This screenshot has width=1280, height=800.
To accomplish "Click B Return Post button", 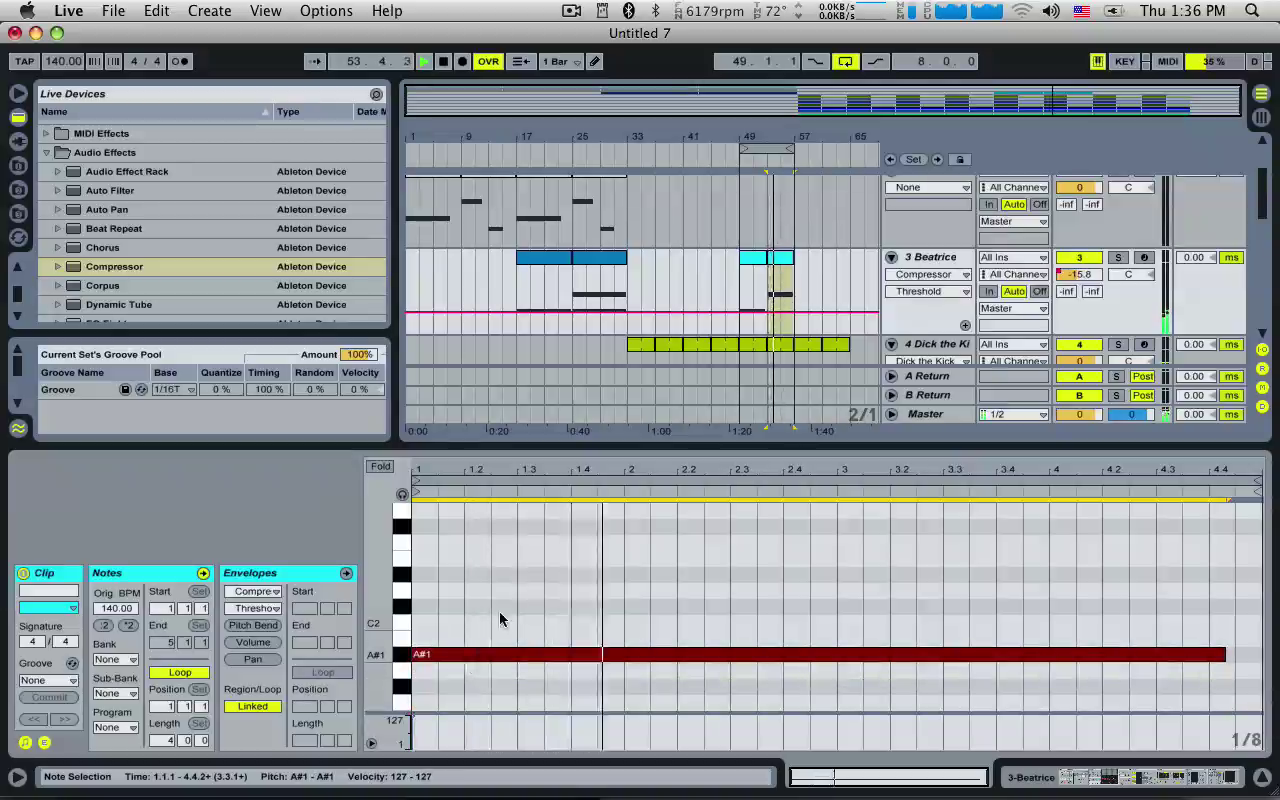I will click(1142, 395).
